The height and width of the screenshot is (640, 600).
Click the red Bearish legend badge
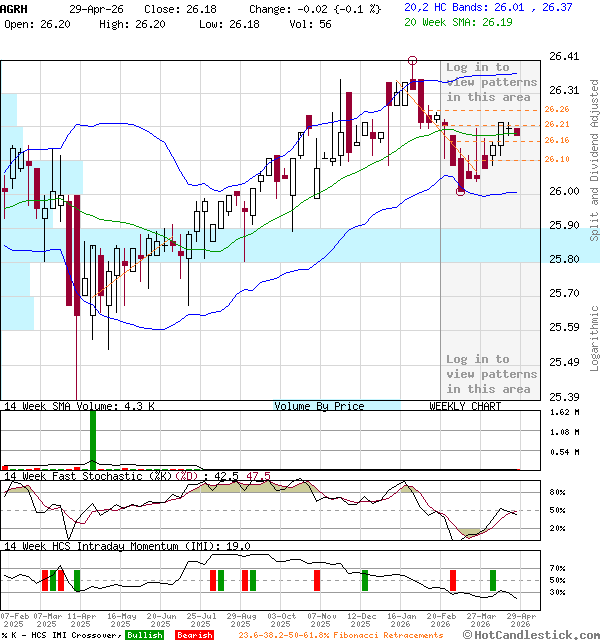tap(194, 635)
